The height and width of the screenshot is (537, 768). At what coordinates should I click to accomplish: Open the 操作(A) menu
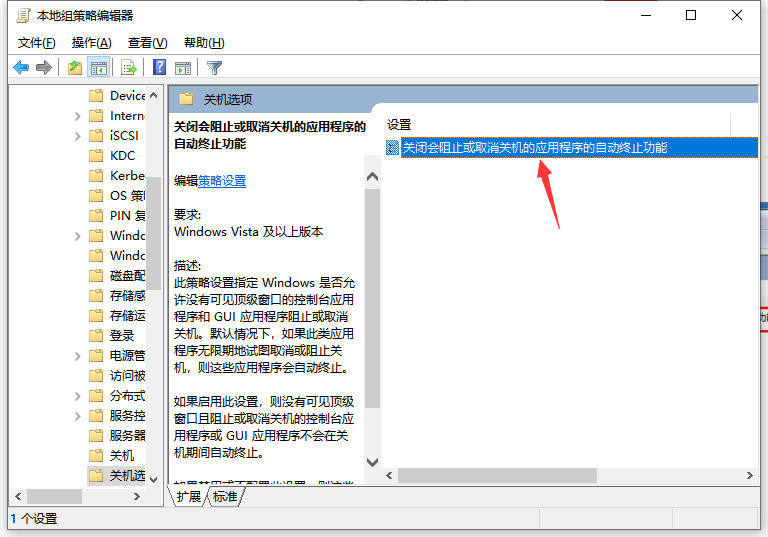pos(92,43)
